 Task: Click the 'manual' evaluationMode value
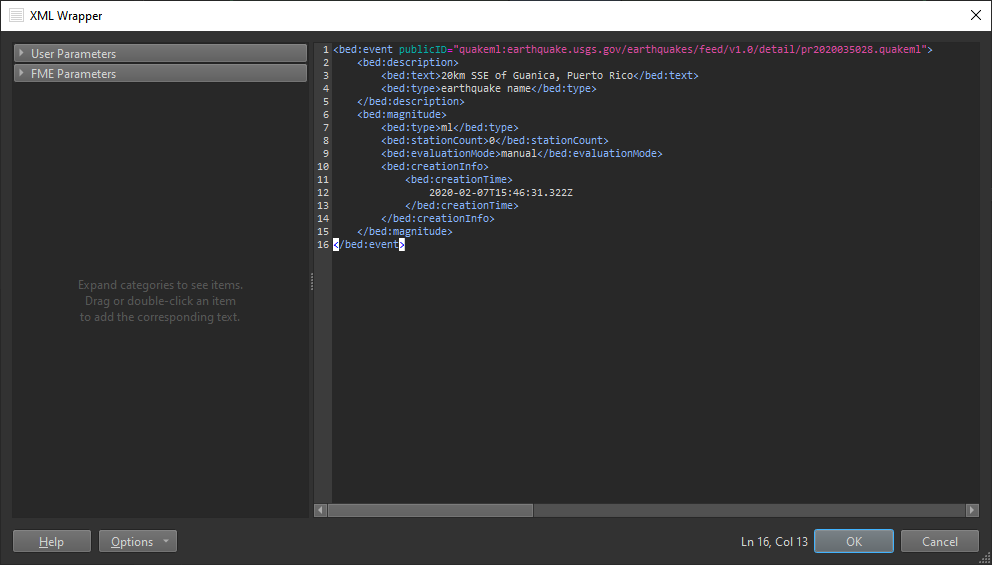[519, 153]
